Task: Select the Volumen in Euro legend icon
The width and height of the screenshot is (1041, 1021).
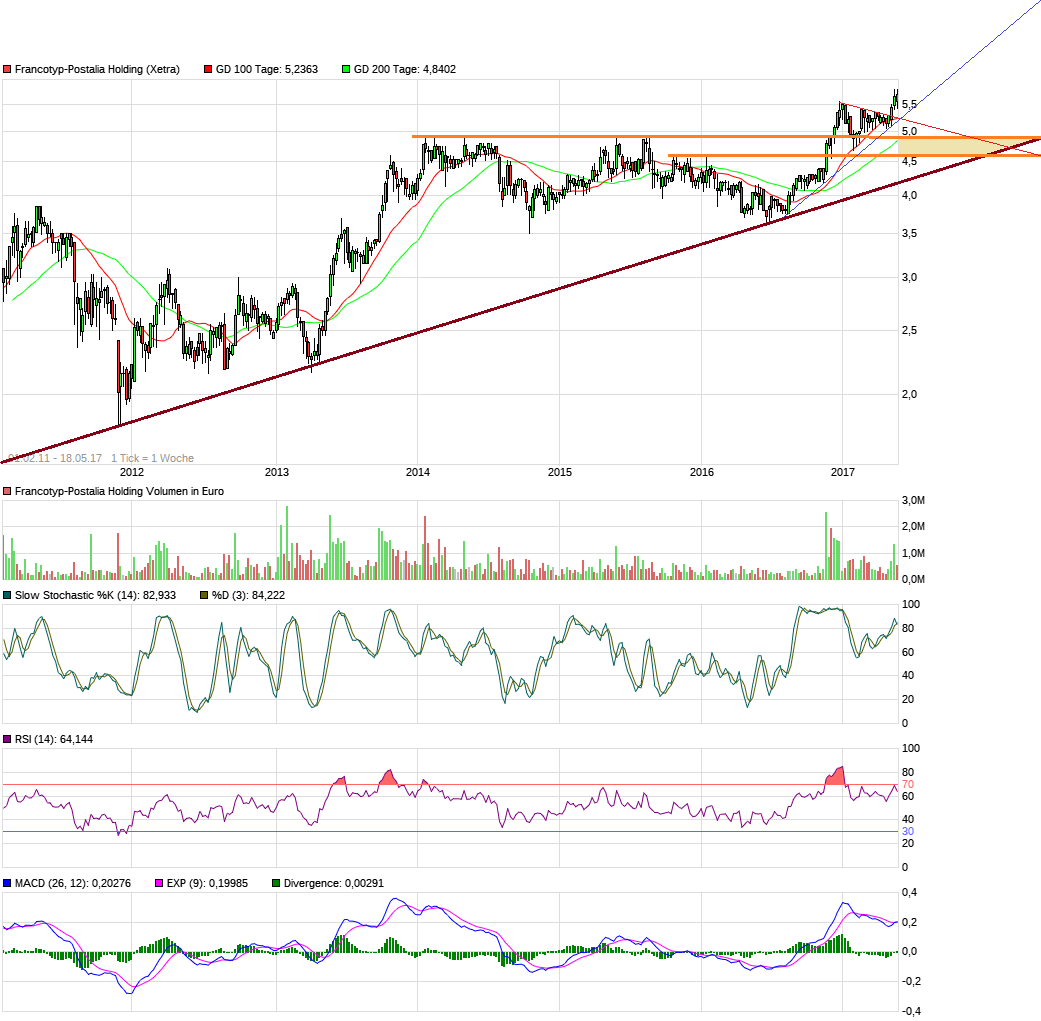Action: (8, 491)
